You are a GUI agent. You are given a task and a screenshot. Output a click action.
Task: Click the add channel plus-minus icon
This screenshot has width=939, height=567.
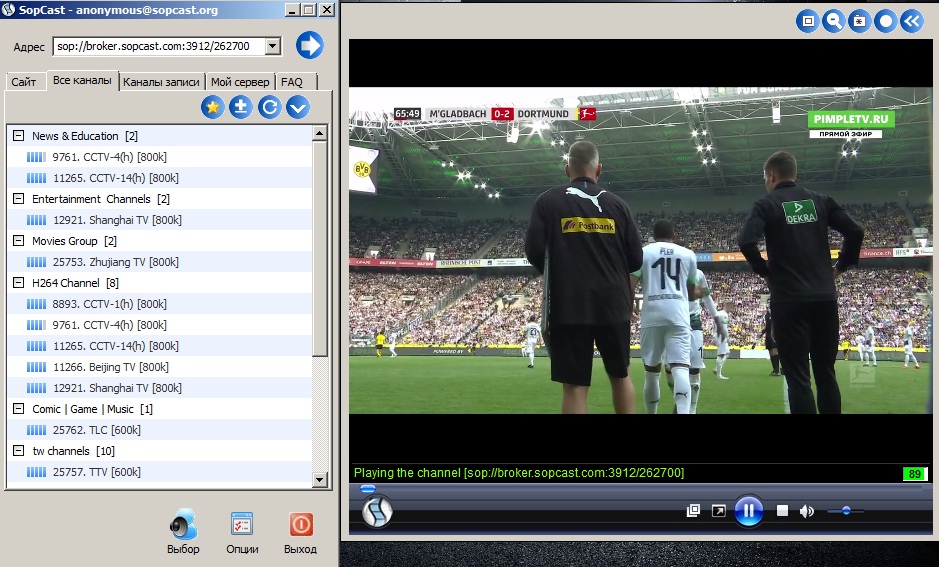[x=241, y=107]
